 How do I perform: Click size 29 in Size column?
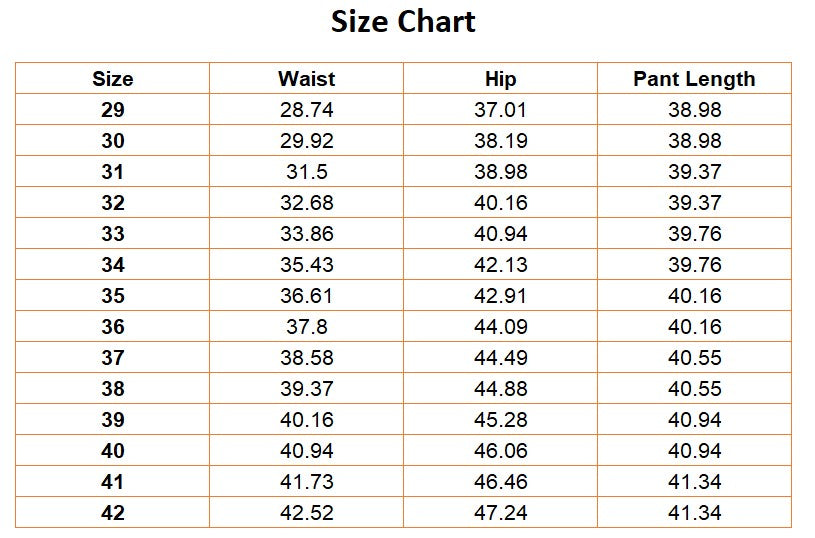pos(112,110)
